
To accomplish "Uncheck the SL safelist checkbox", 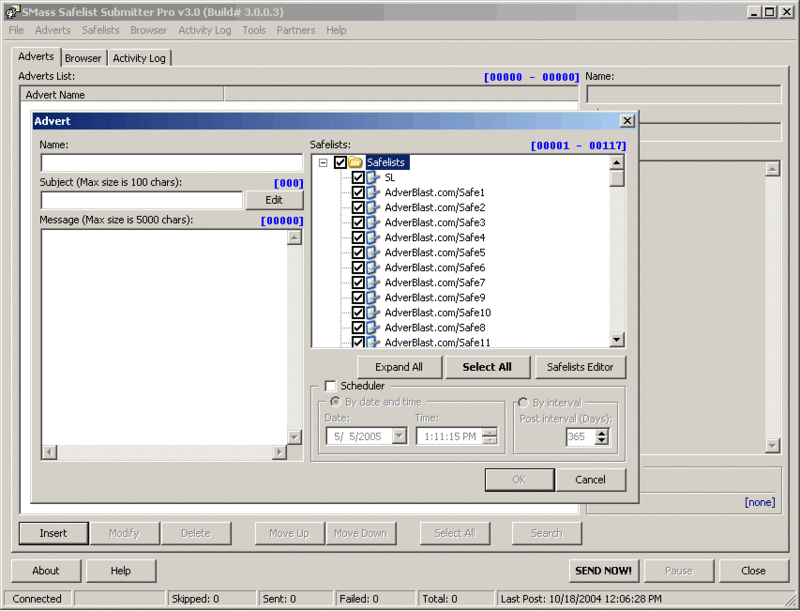I will tap(358, 177).
